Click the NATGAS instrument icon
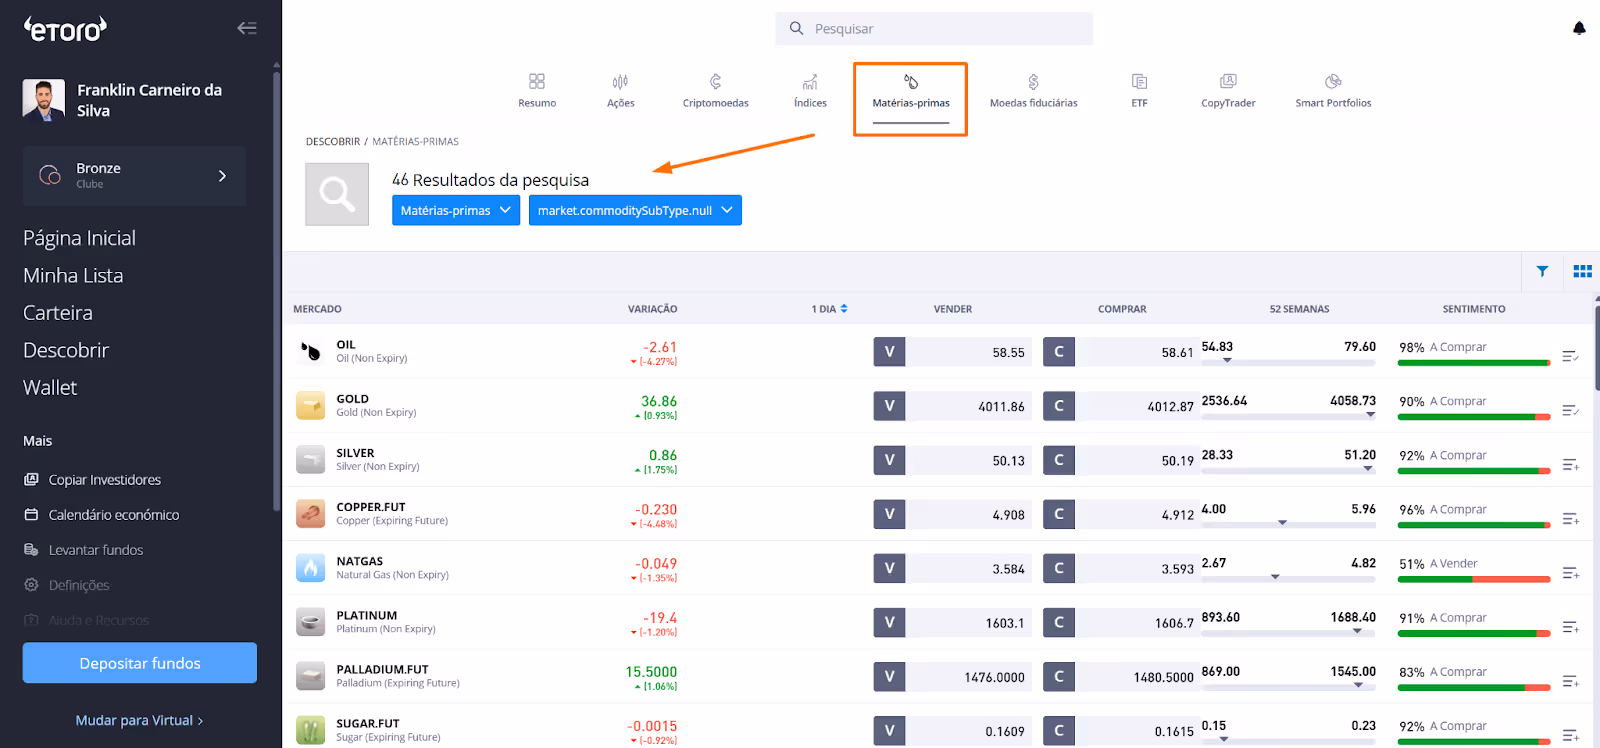Image resolution: width=1600 pixels, height=748 pixels. [311, 568]
